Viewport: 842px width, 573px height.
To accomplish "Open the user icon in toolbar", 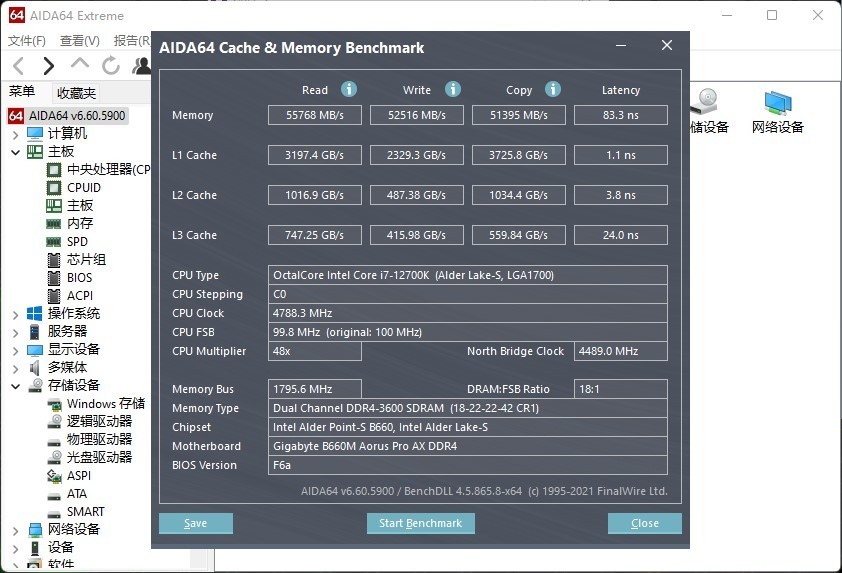I will click(x=142, y=66).
